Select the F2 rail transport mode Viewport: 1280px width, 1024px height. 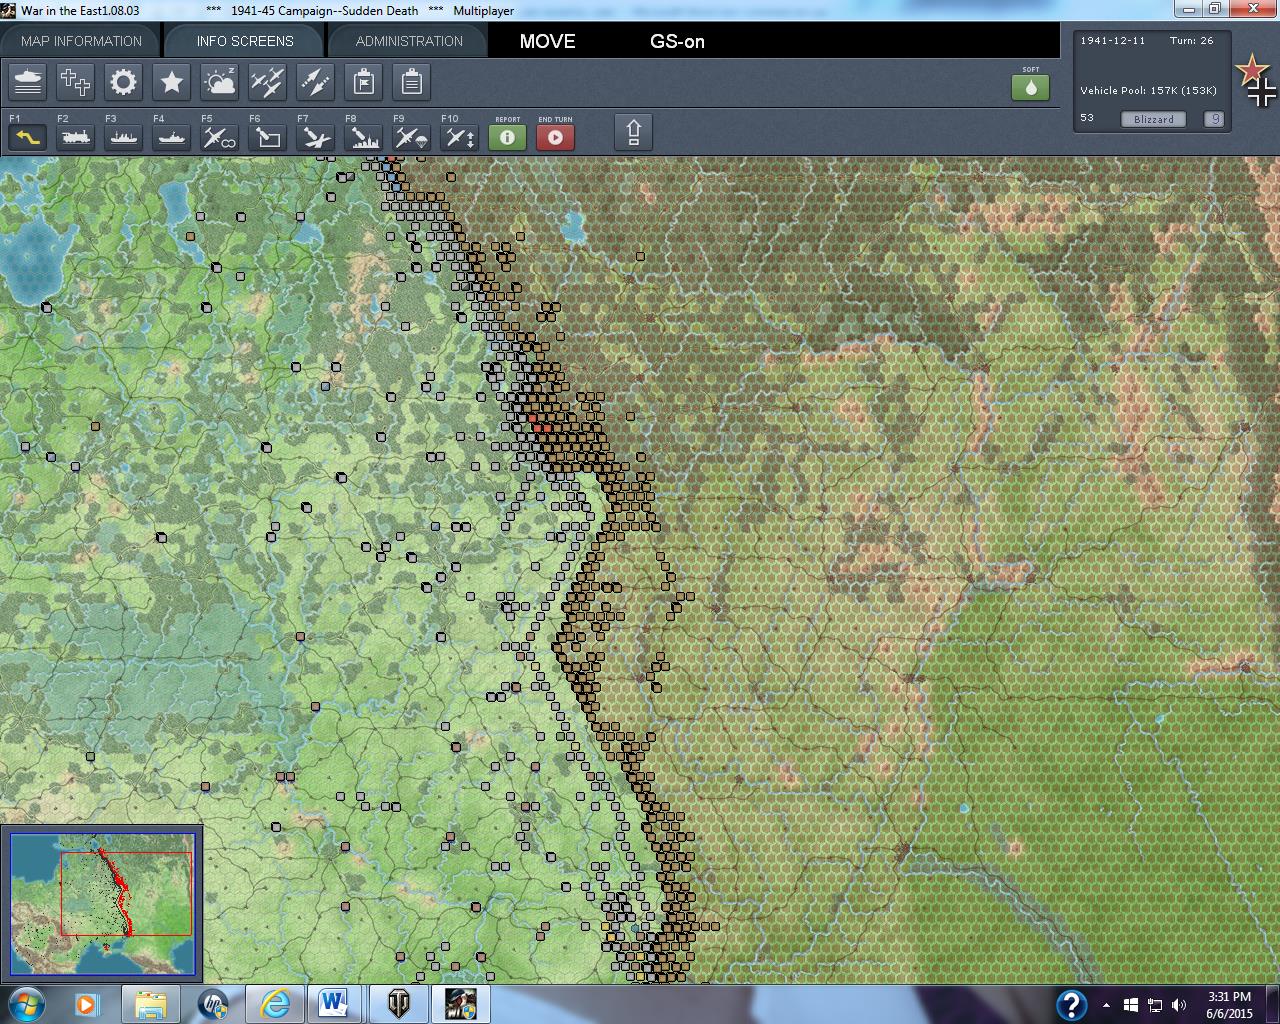[76, 137]
